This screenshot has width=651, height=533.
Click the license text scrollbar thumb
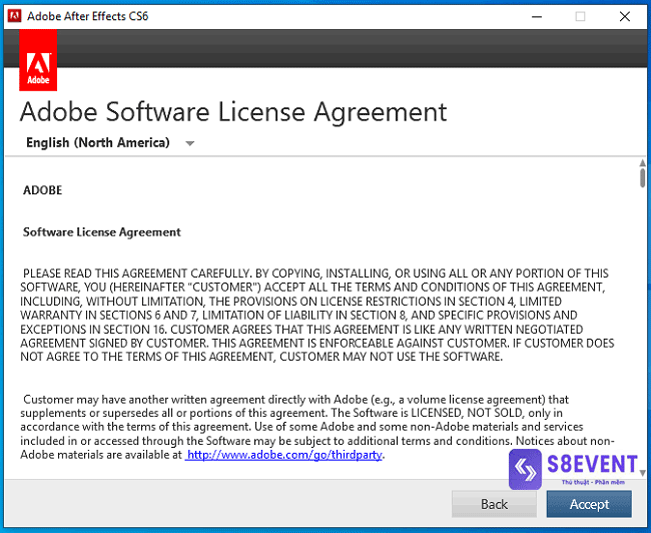642,178
